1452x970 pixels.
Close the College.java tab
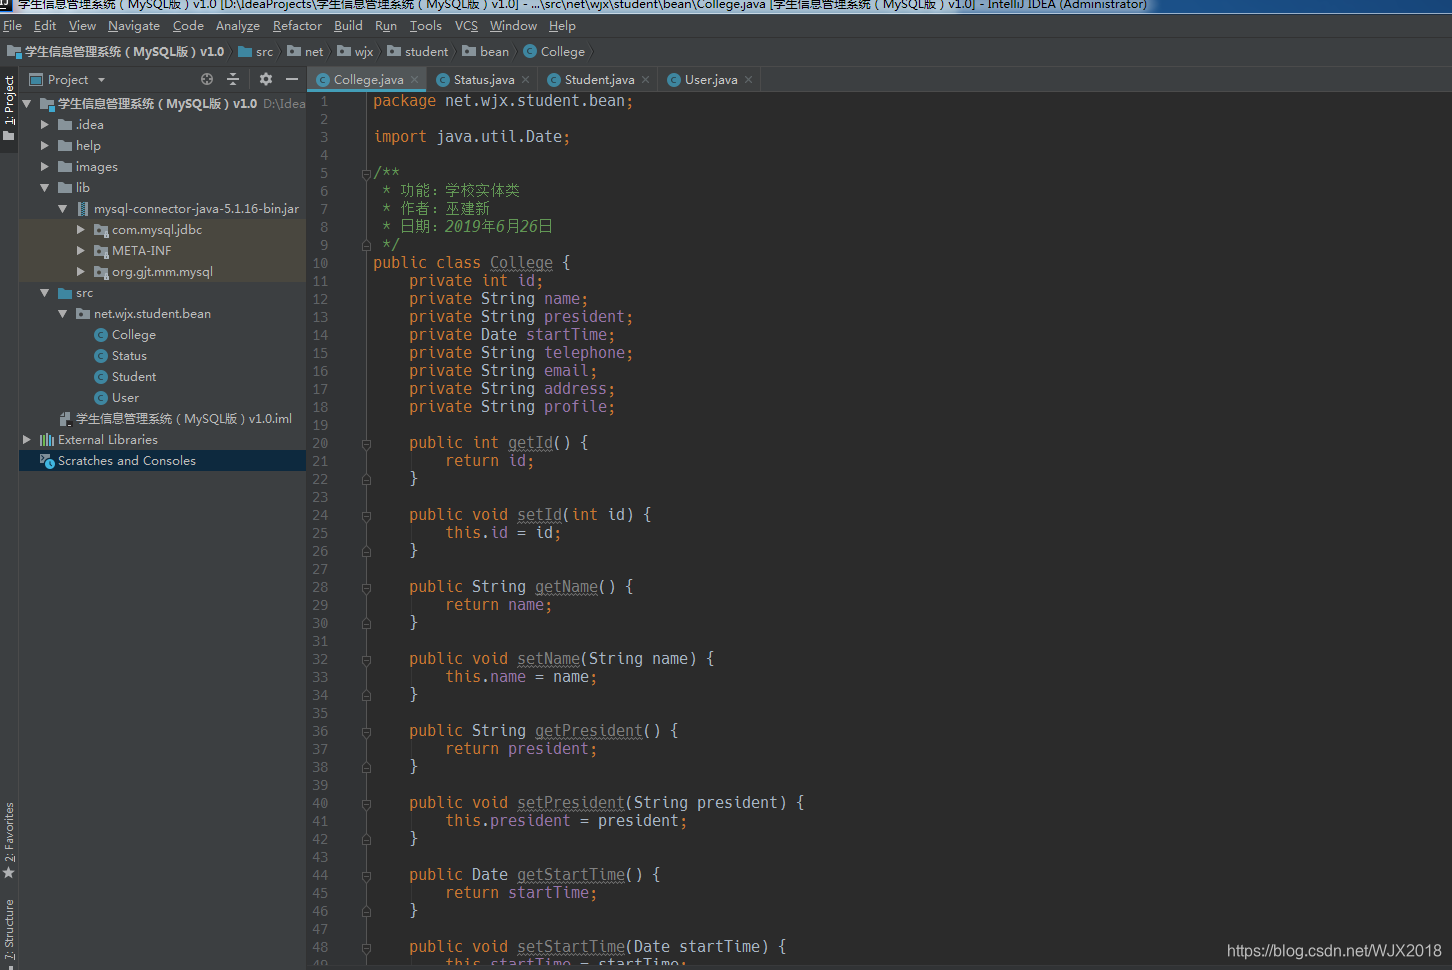pyautogui.click(x=414, y=80)
